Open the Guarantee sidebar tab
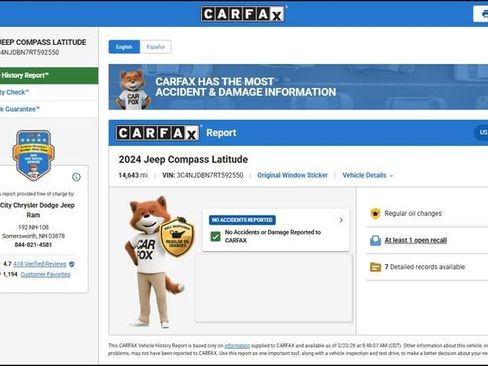The height and width of the screenshot is (366, 488). (48, 109)
